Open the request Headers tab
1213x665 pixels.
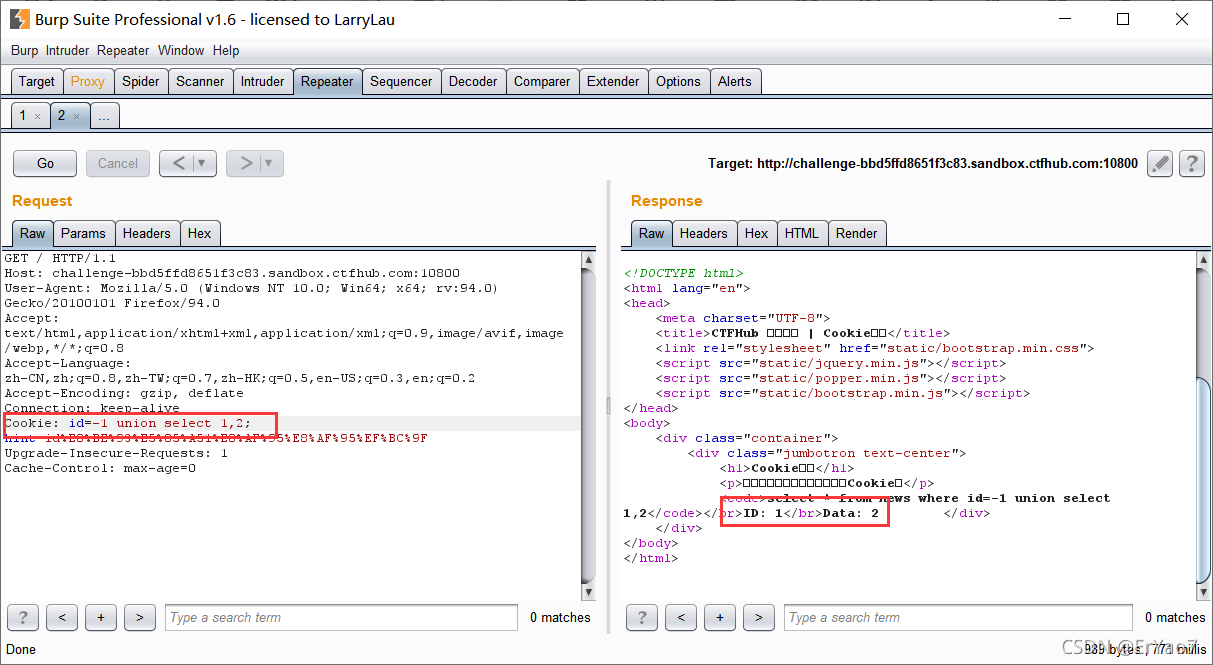pos(147,233)
